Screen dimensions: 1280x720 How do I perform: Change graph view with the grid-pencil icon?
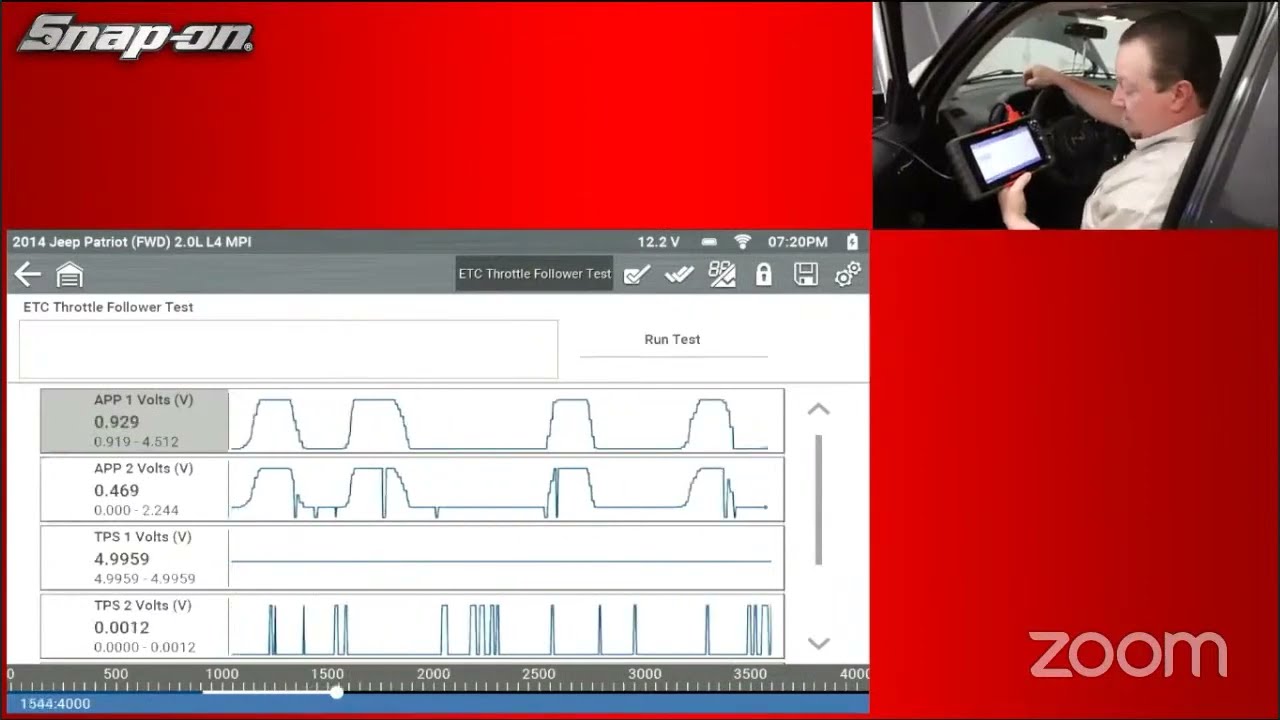pyautogui.click(x=722, y=274)
